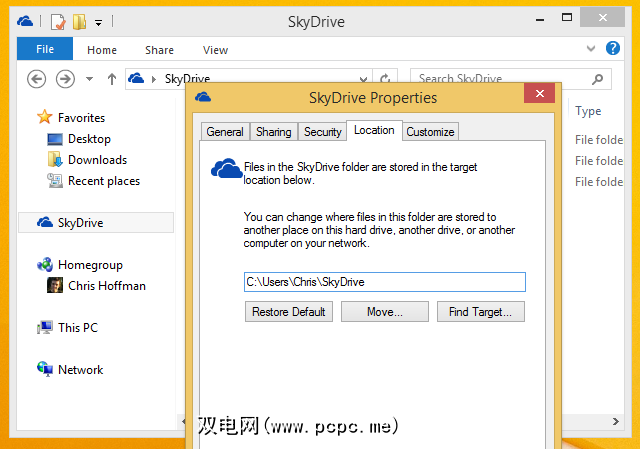Open the recent locations dropdown arrow

(x=89, y=79)
